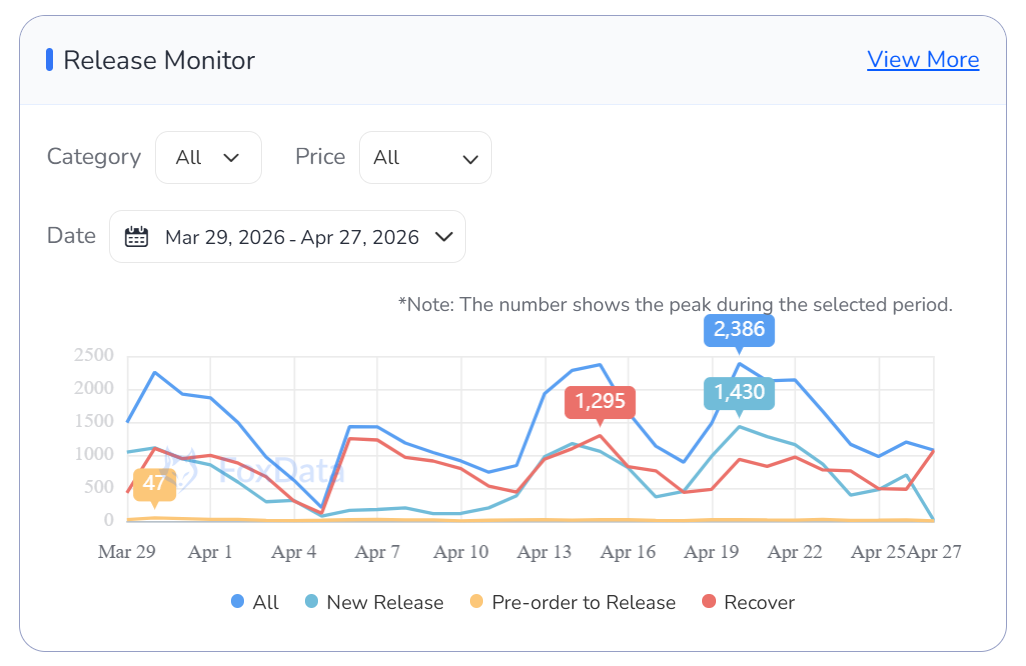This screenshot has height=666, width=1026.
Task: Click the Release Monitor heading
Action: pos(159,60)
